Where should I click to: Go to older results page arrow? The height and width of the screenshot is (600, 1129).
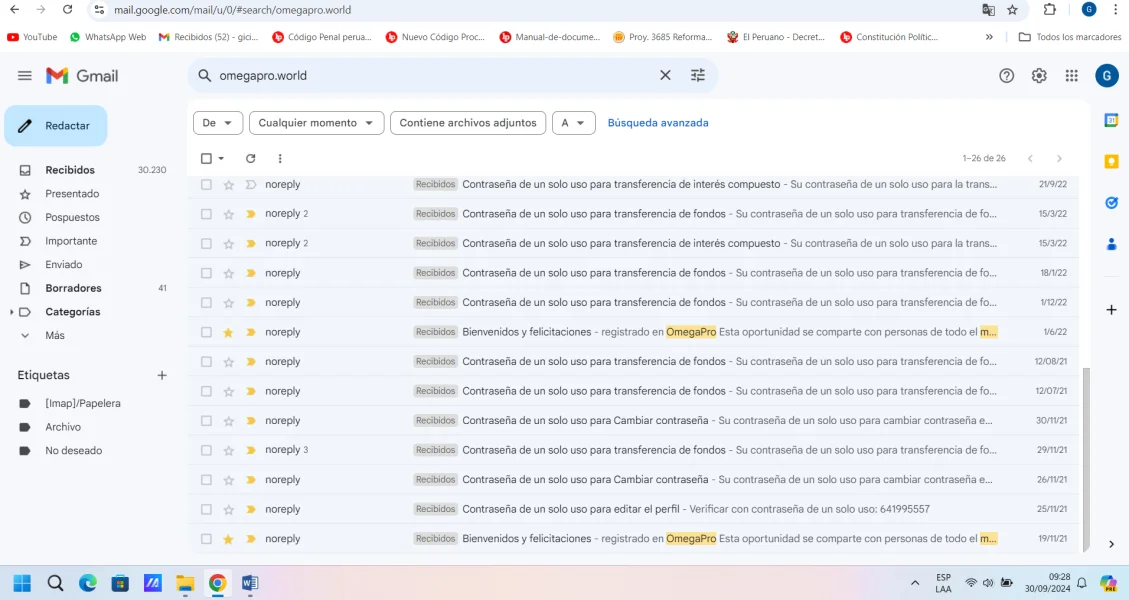(1059, 158)
